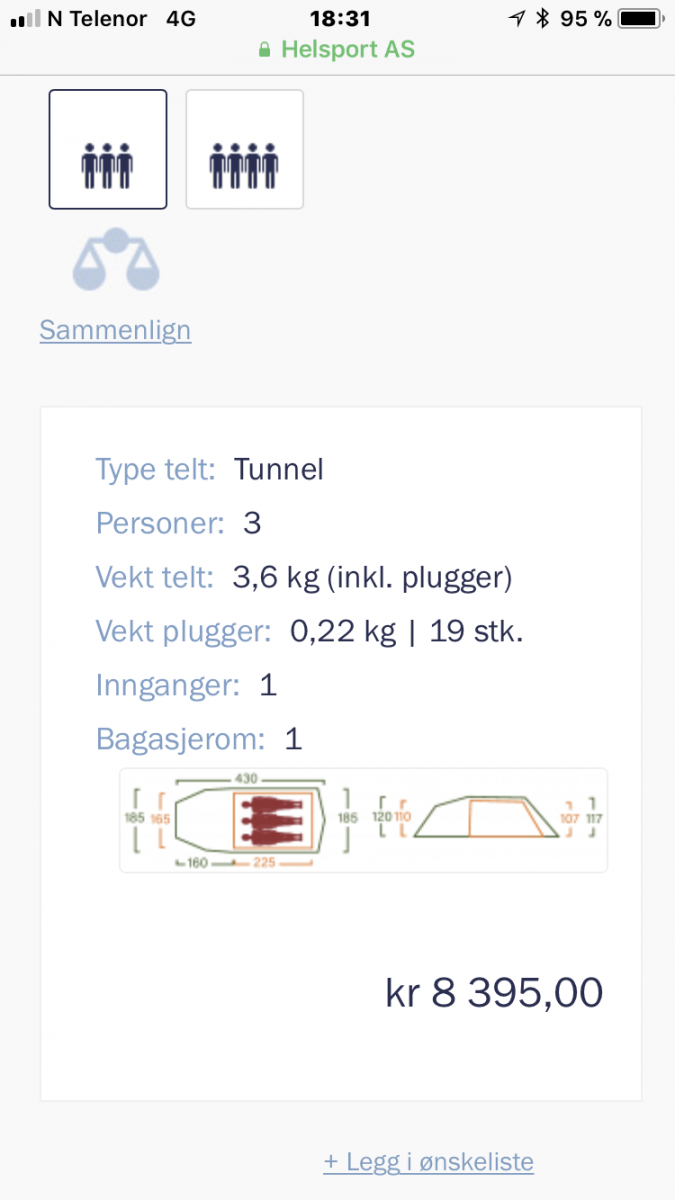
Task: Tap the Vekt telt weight specification
Action: click(304, 577)
